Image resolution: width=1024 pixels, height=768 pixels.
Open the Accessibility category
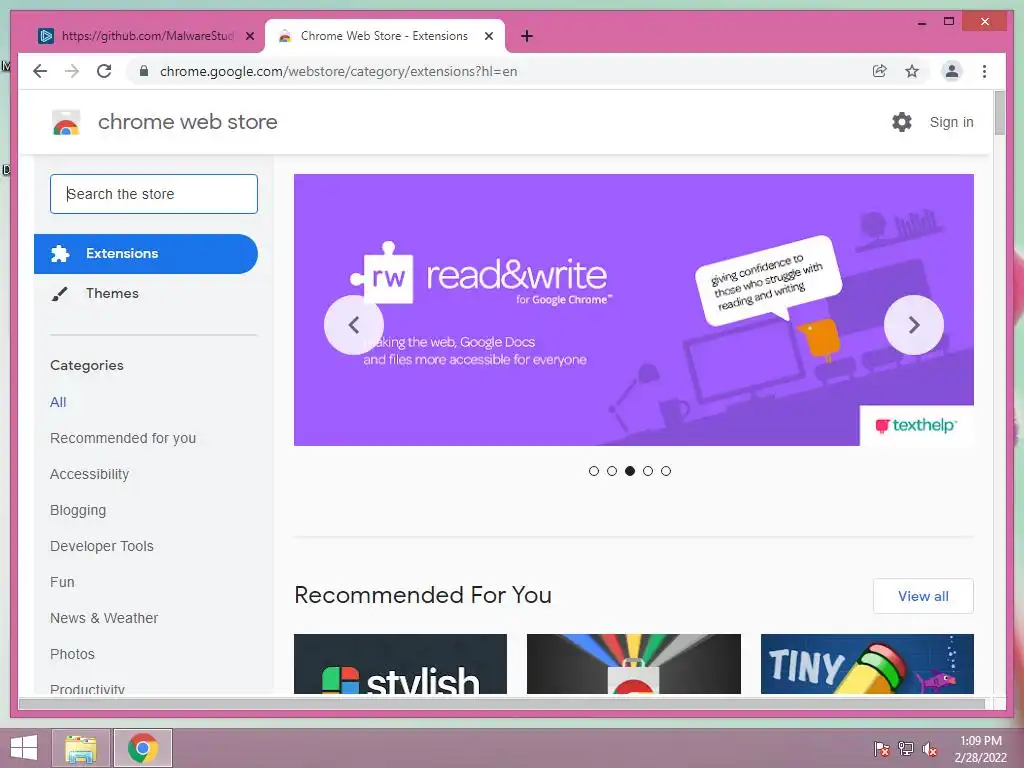click(x=89, y=474)
